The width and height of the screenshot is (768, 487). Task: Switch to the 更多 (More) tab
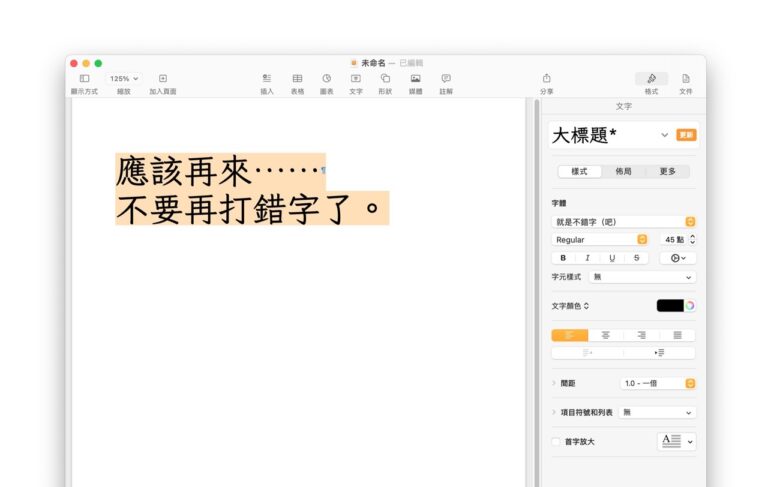pyautogui.click(x=667, y=171)
